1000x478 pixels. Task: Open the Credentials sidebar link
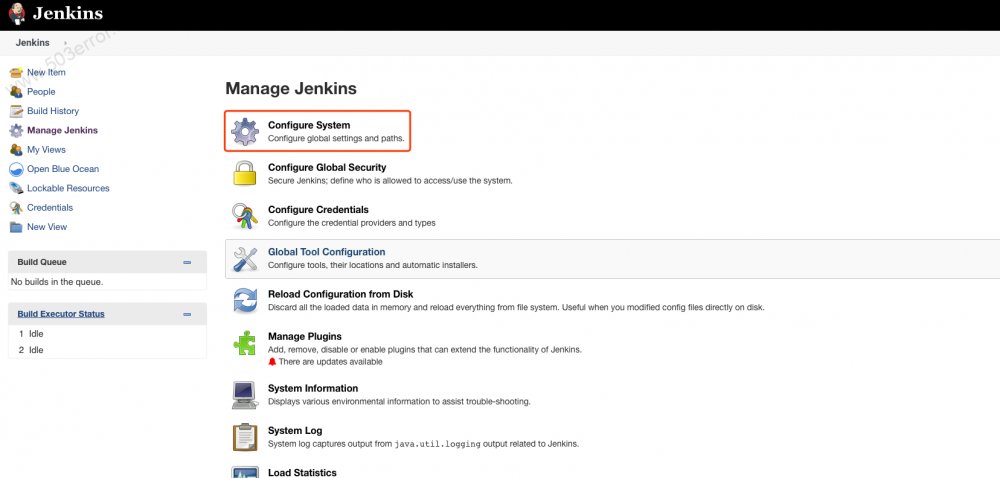coord(50,207)
